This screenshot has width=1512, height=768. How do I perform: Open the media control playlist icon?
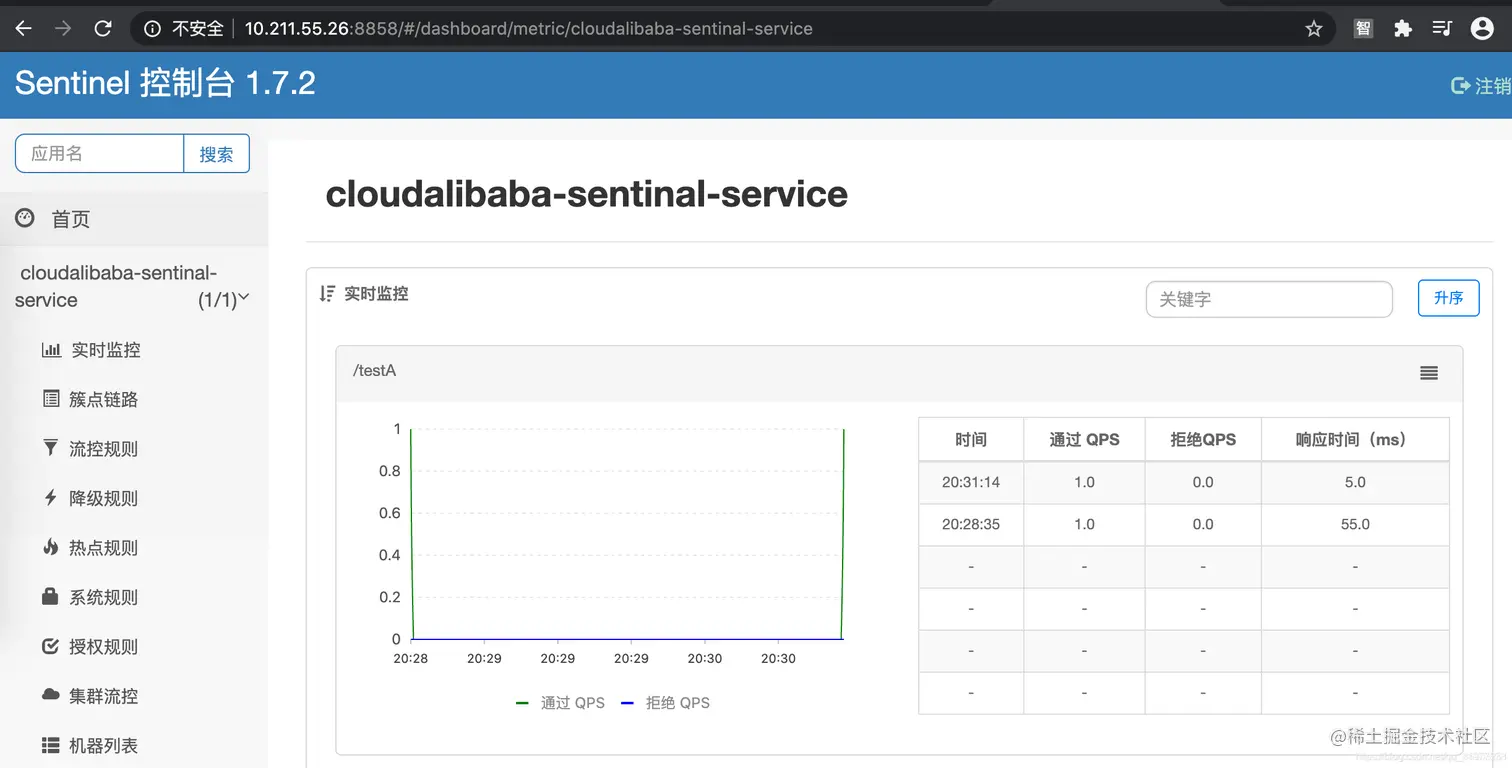(x=1442, y=29)
